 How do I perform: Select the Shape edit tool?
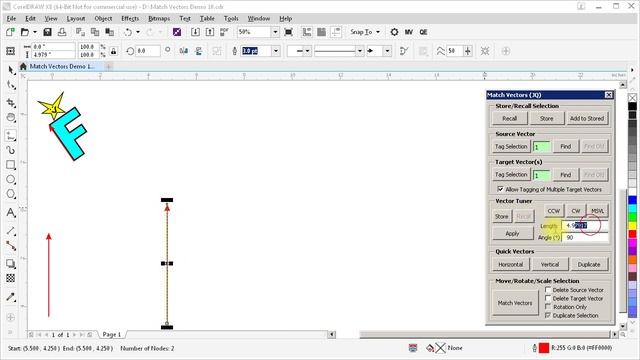(x=11, y=85)
